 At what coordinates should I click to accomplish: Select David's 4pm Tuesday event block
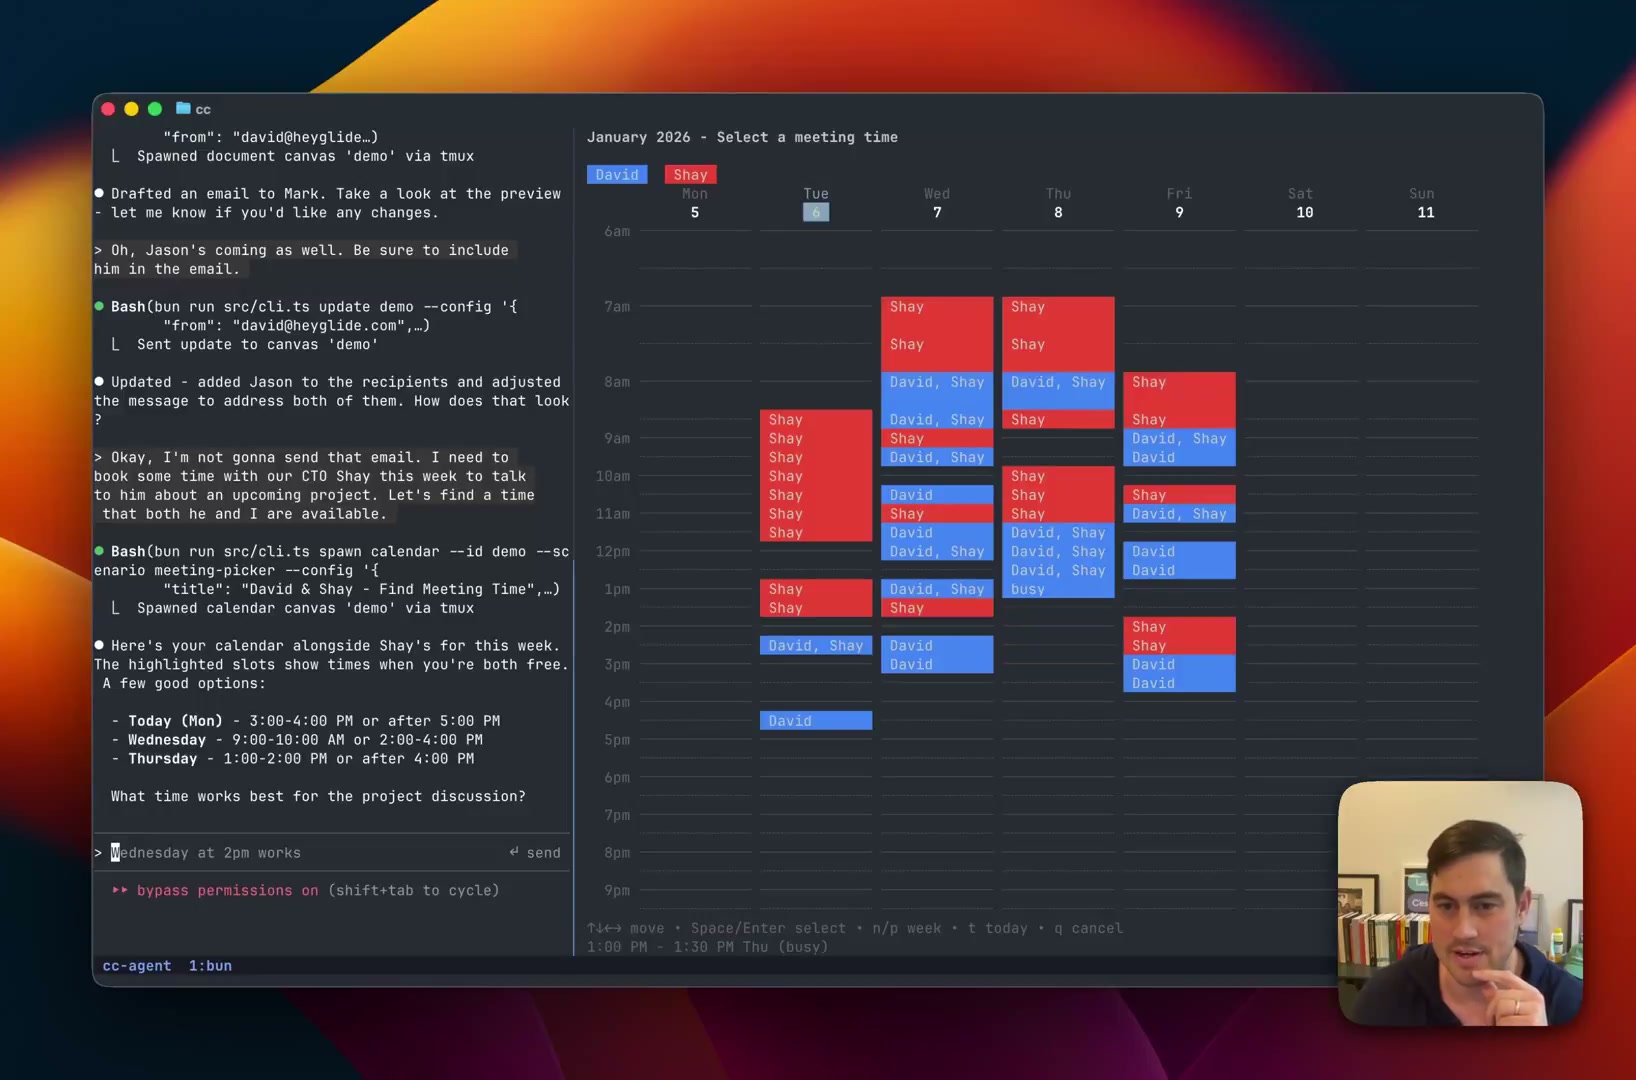(815, 720)
